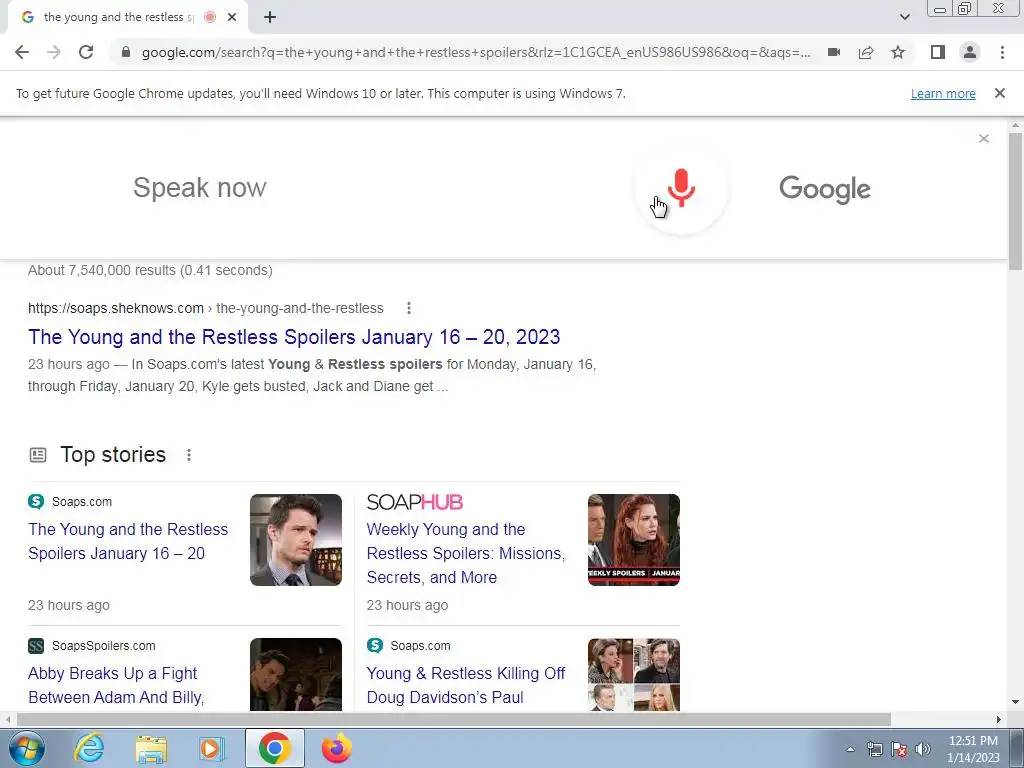
Task: Close the young and the restless tab
Action: [x=232, y=18]
